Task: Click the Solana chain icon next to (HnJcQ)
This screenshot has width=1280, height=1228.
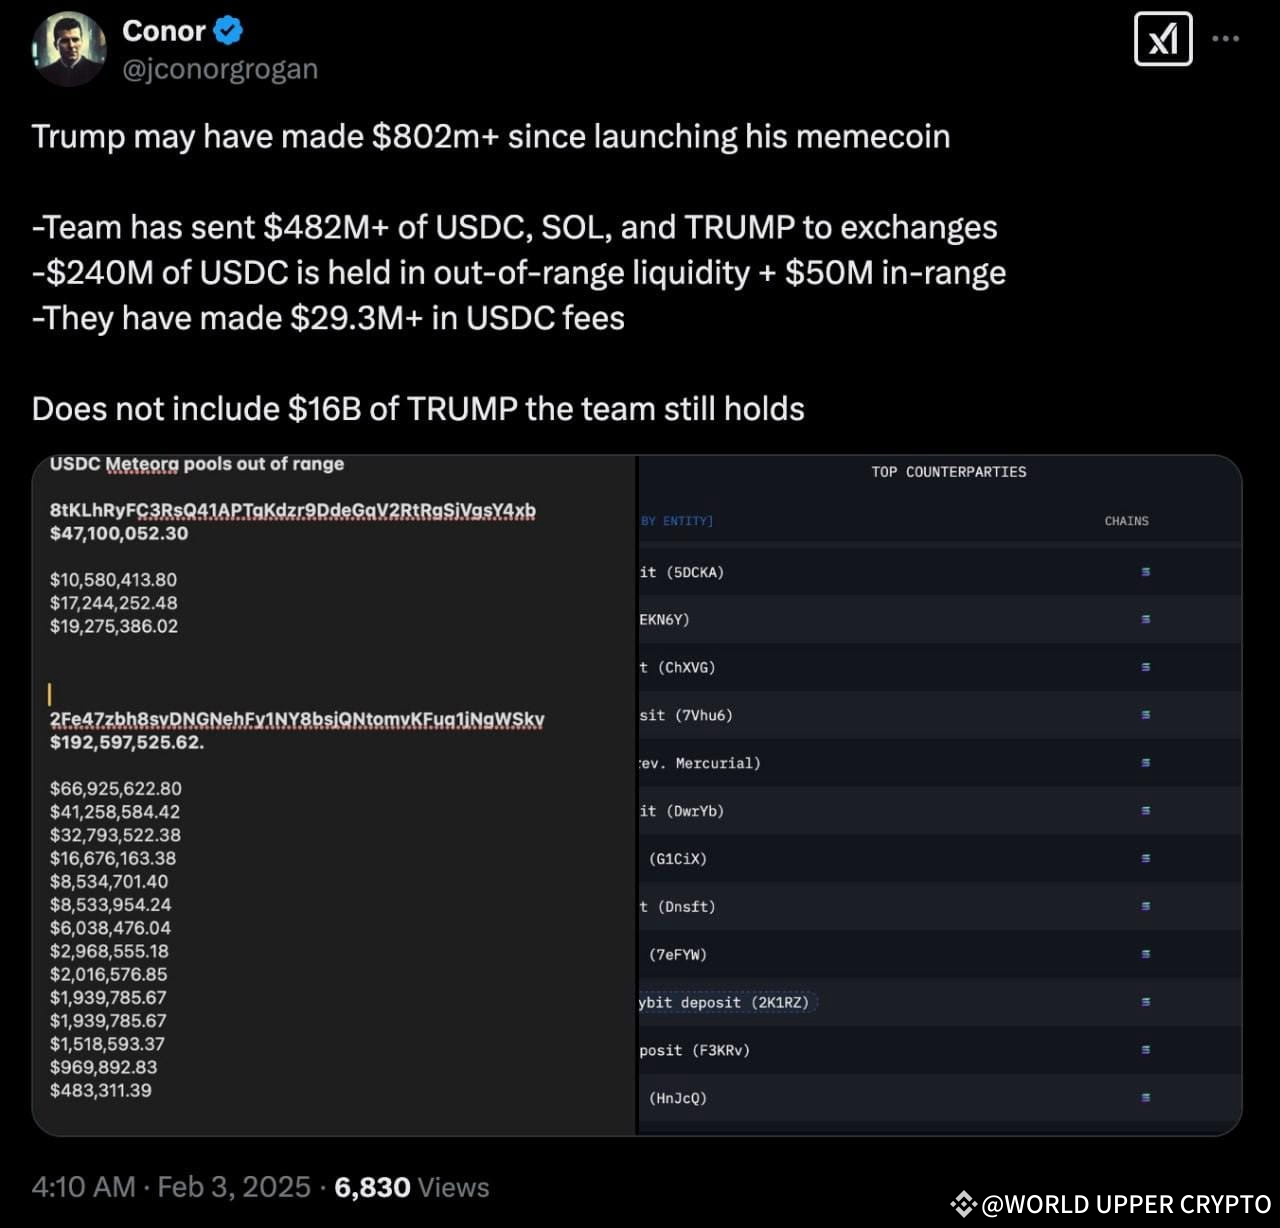Action: [1143, 1097]
